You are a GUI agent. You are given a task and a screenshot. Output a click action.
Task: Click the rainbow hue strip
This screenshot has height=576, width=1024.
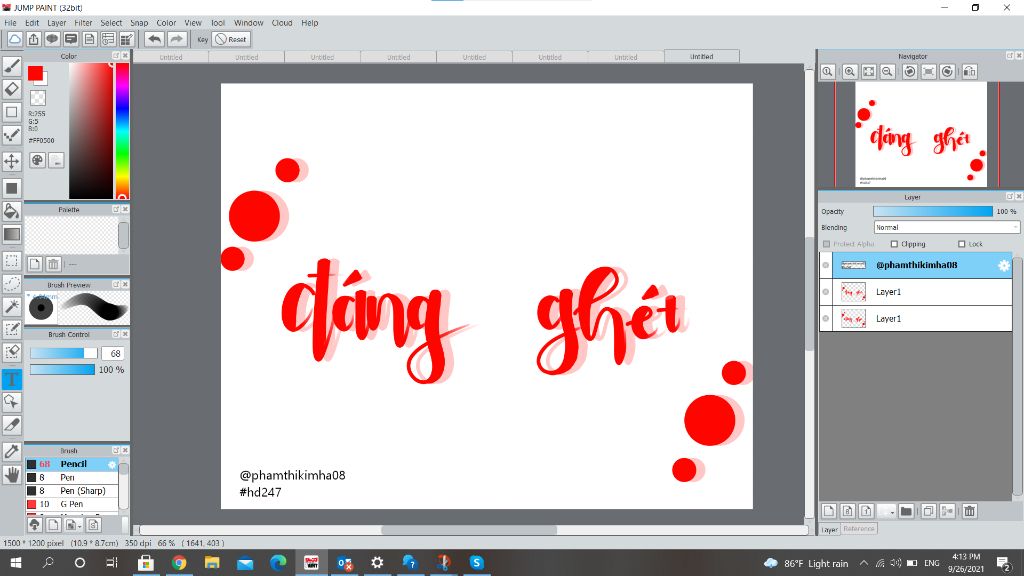pos(122,131)
